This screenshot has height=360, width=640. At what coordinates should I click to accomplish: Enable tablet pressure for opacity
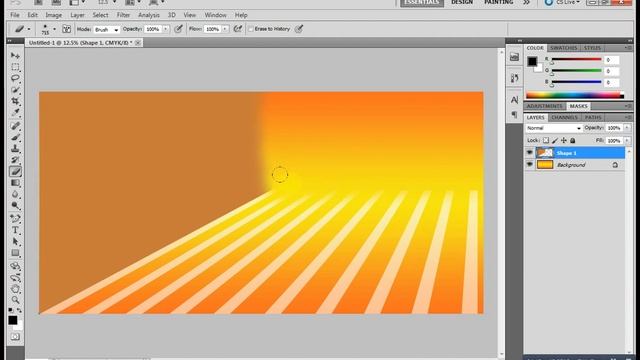[x=178, y=29]
